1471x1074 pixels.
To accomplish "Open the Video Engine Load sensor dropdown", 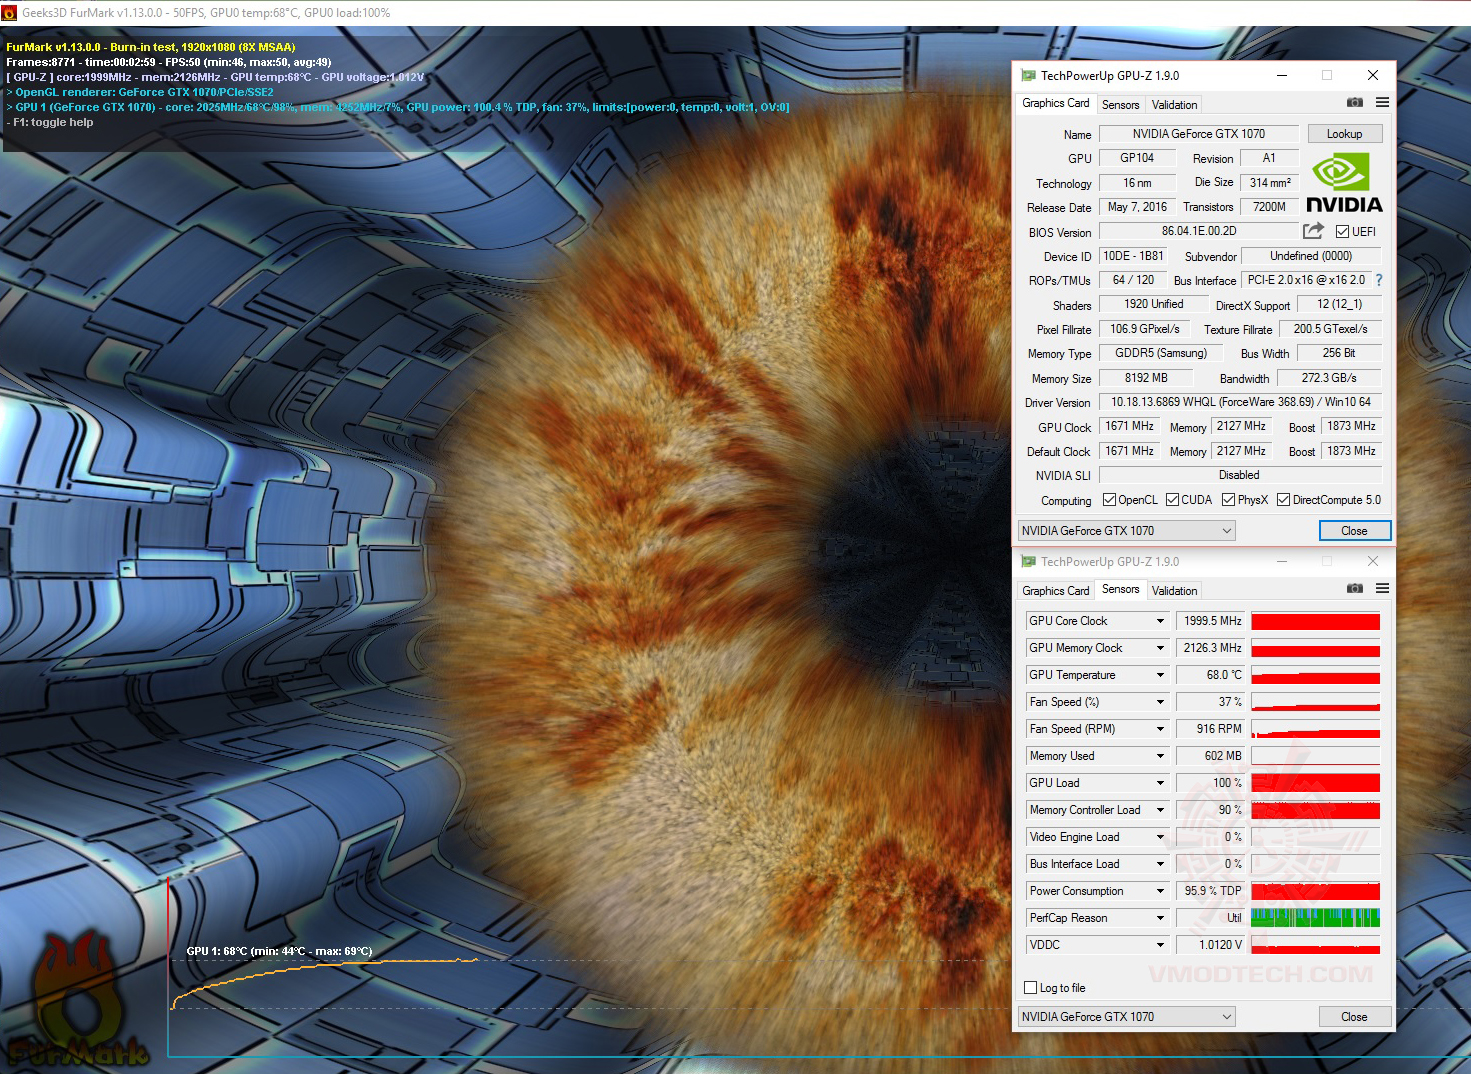I will pyautogui.click(x=1160, y=837).
